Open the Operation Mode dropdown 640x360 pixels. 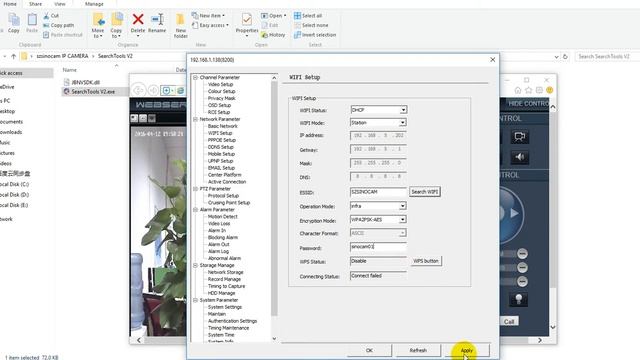(x=402, y=206)
